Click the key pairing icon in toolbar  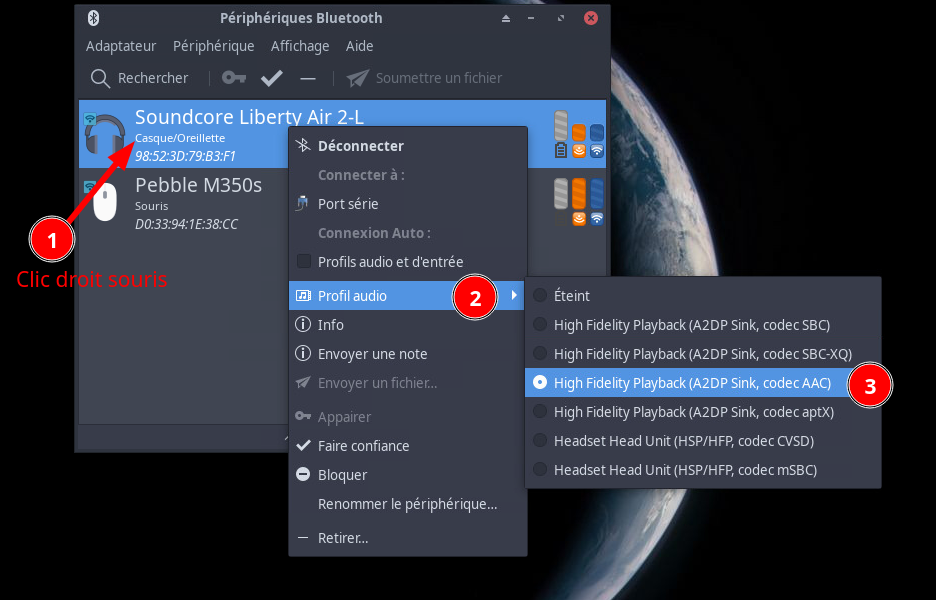[234, 78]
